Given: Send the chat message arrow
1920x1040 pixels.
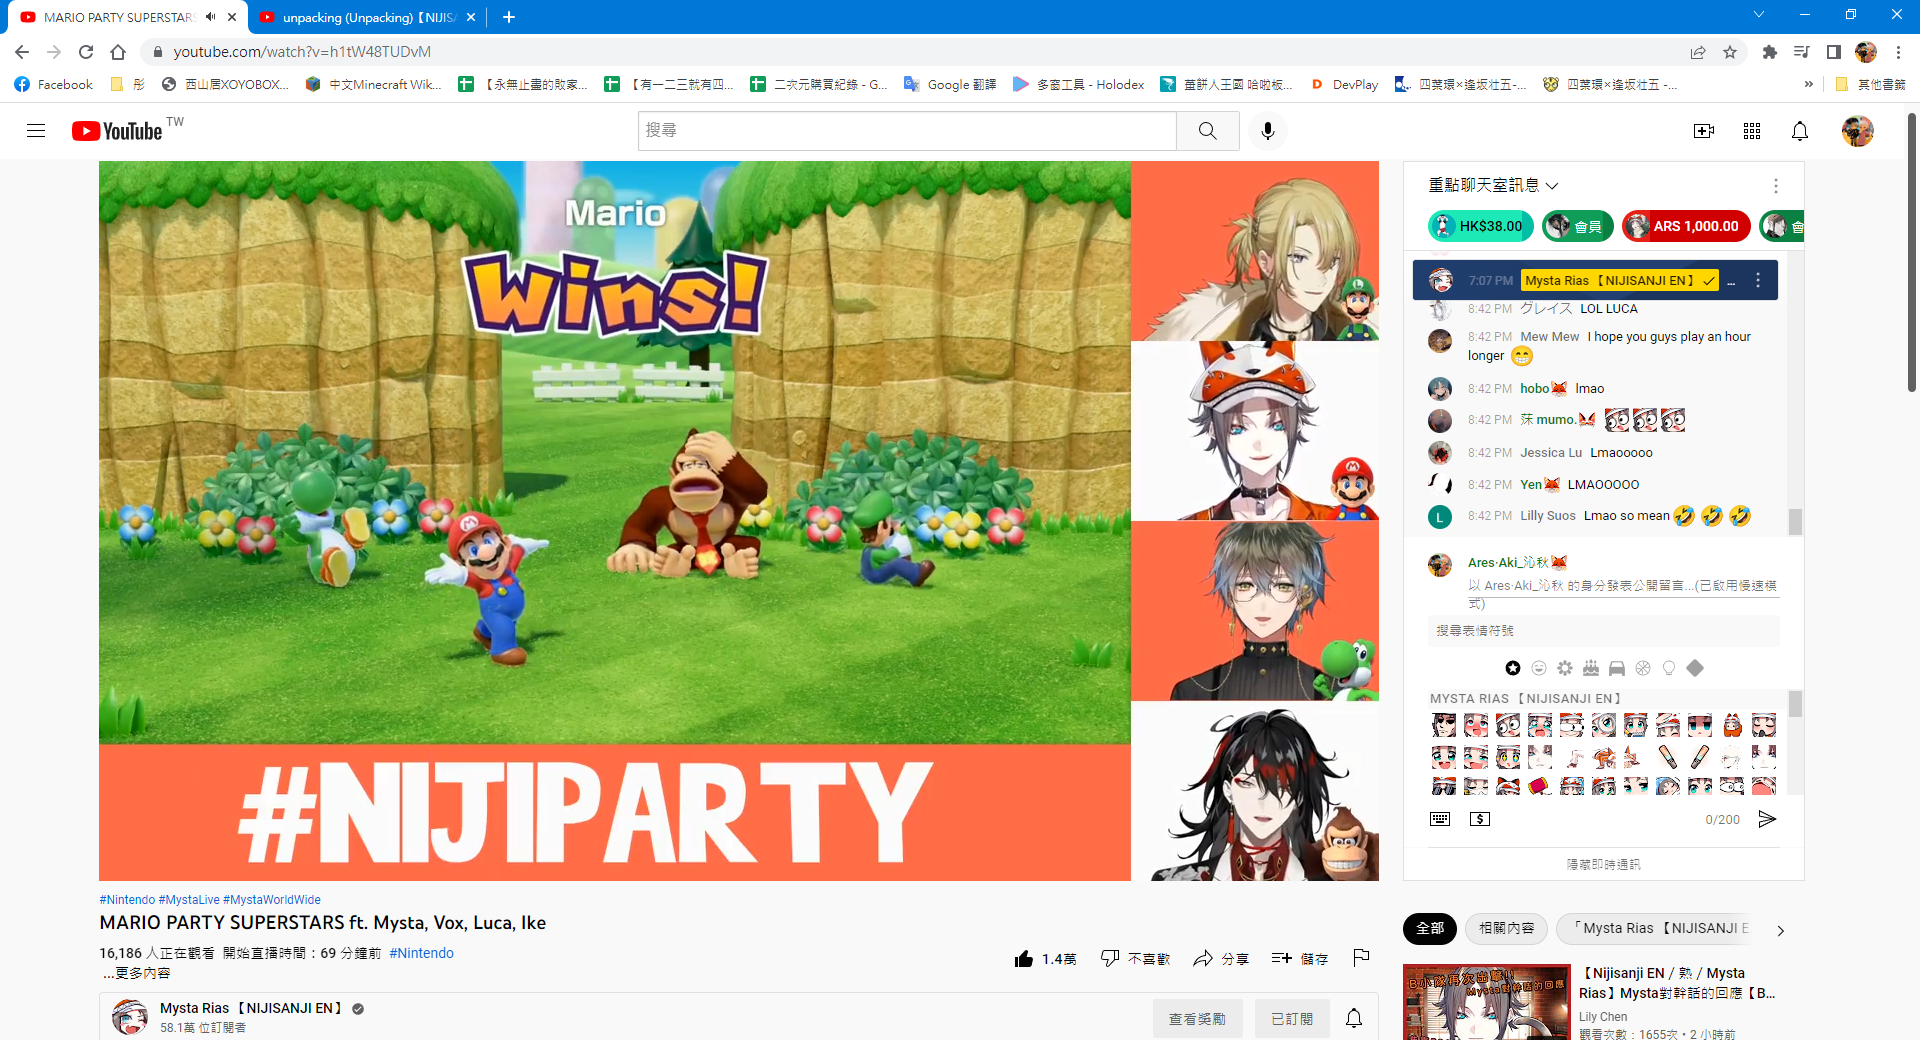Looking at the screenshot, I should tap(1767, 819).
